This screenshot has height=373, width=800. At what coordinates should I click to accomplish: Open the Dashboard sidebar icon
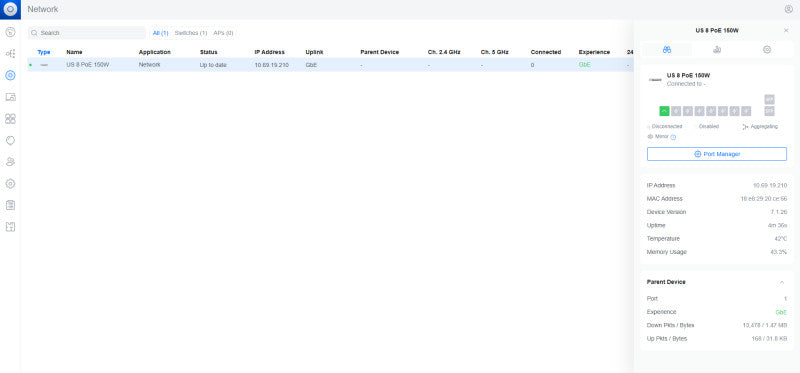(x=10, y=32)
